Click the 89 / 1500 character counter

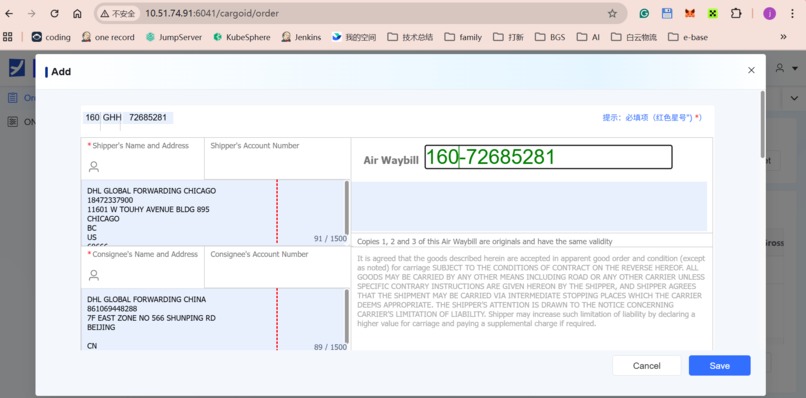click(330, 347)
